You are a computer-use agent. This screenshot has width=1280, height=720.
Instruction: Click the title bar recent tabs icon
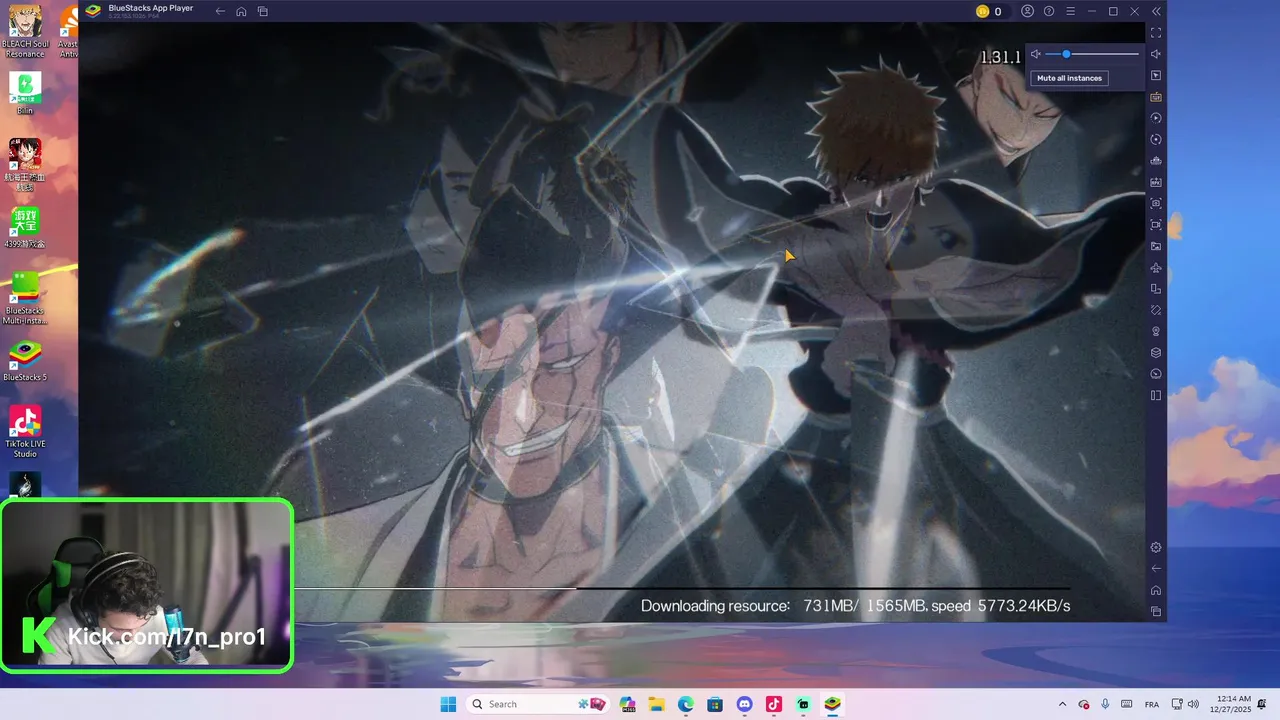263,11
